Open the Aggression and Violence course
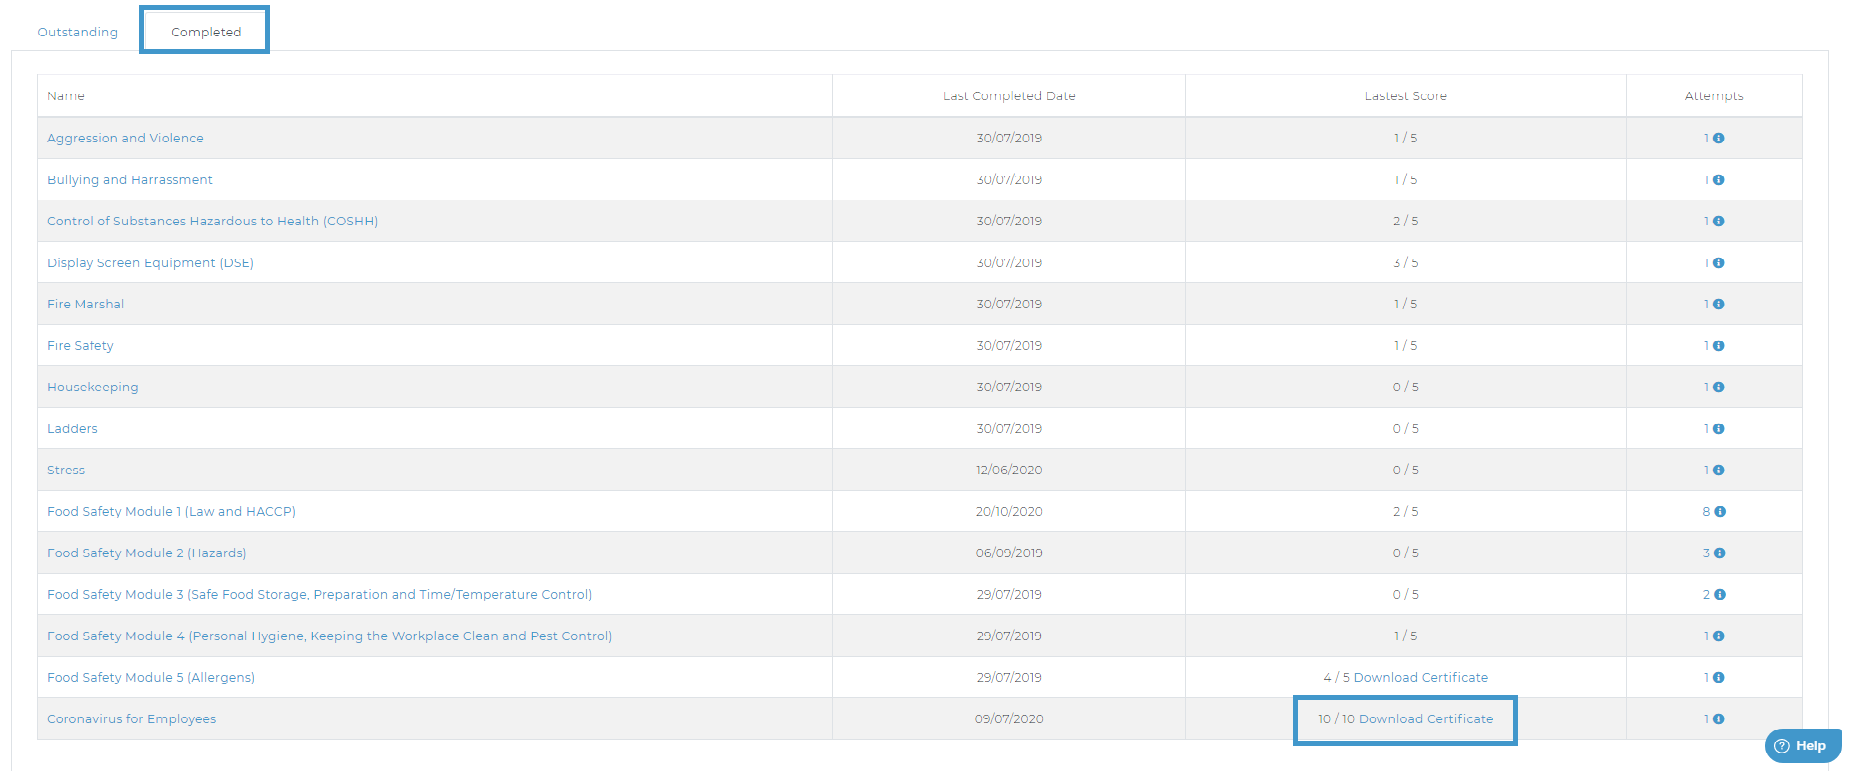The image size is (1853, 771). coord(125,138)
